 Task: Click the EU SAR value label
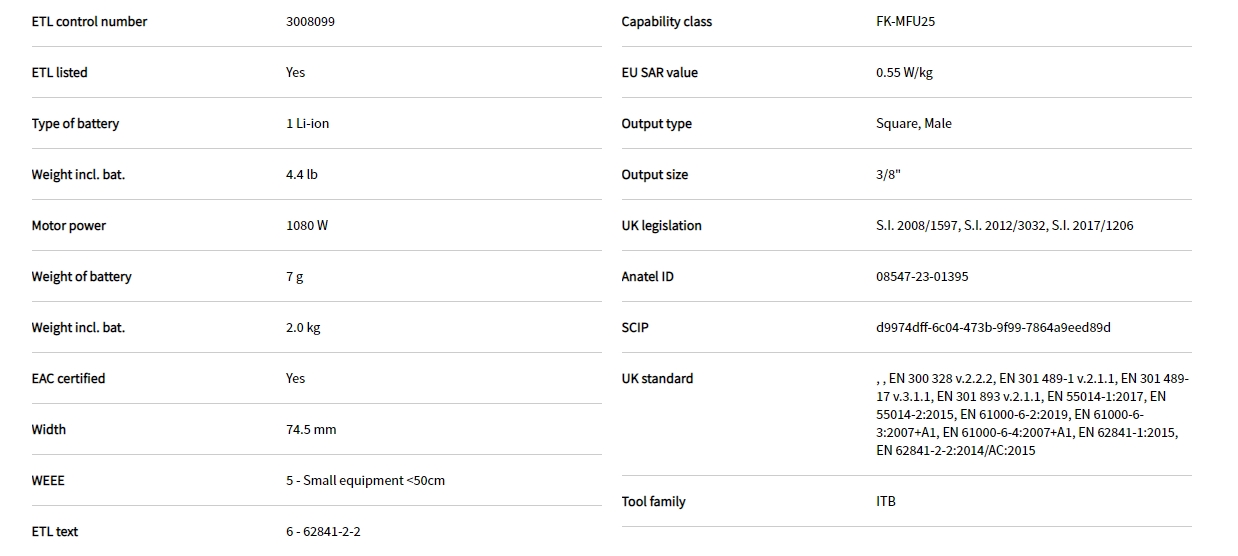coord(659,73)
